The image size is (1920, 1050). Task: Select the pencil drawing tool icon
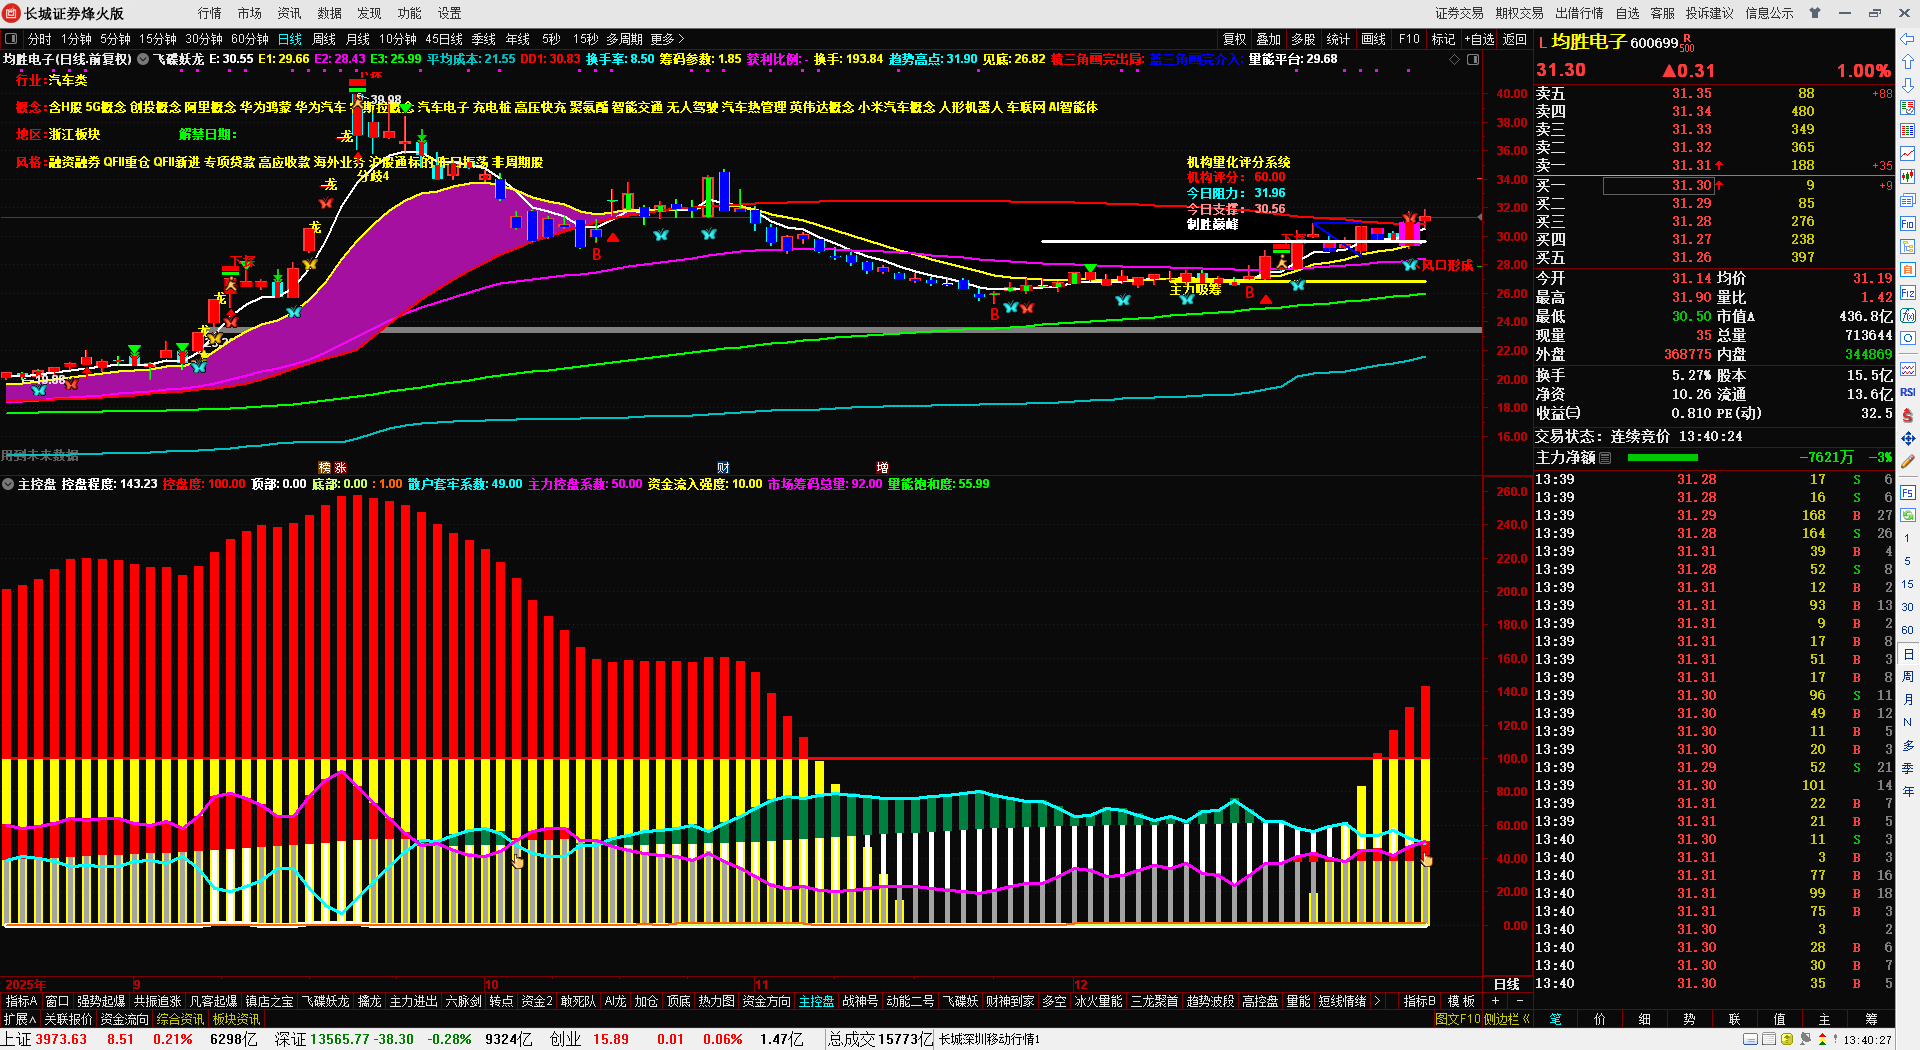point(1908,461)
